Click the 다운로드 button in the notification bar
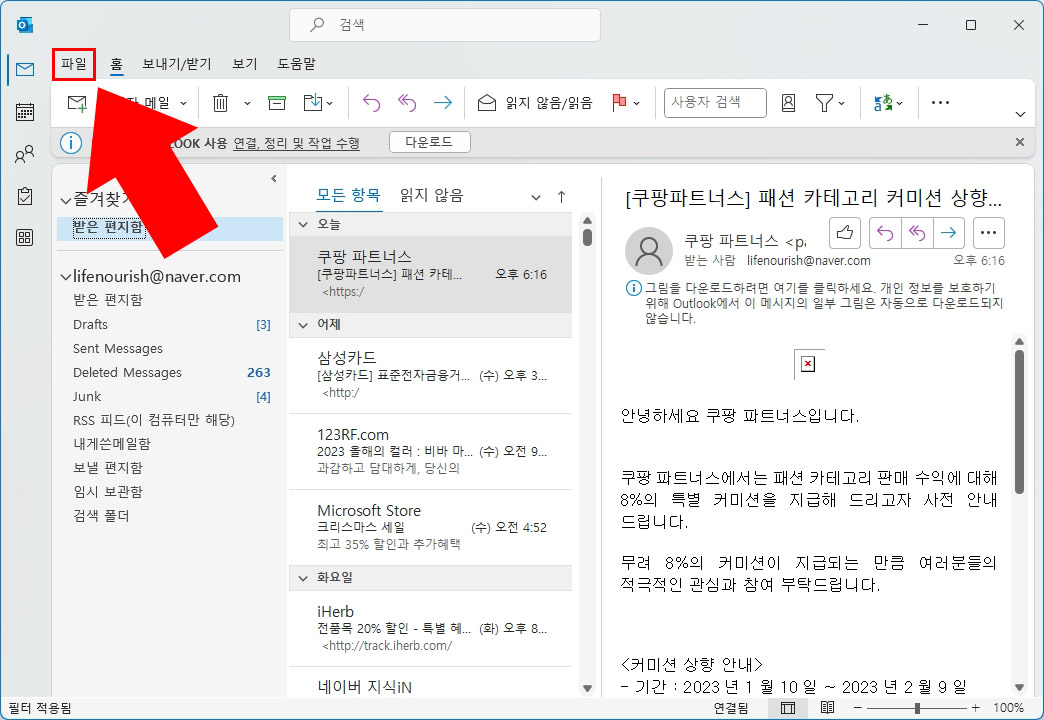Image resolution: width=1044 pixels, height=720 pixels. click(x=429, y=141)
